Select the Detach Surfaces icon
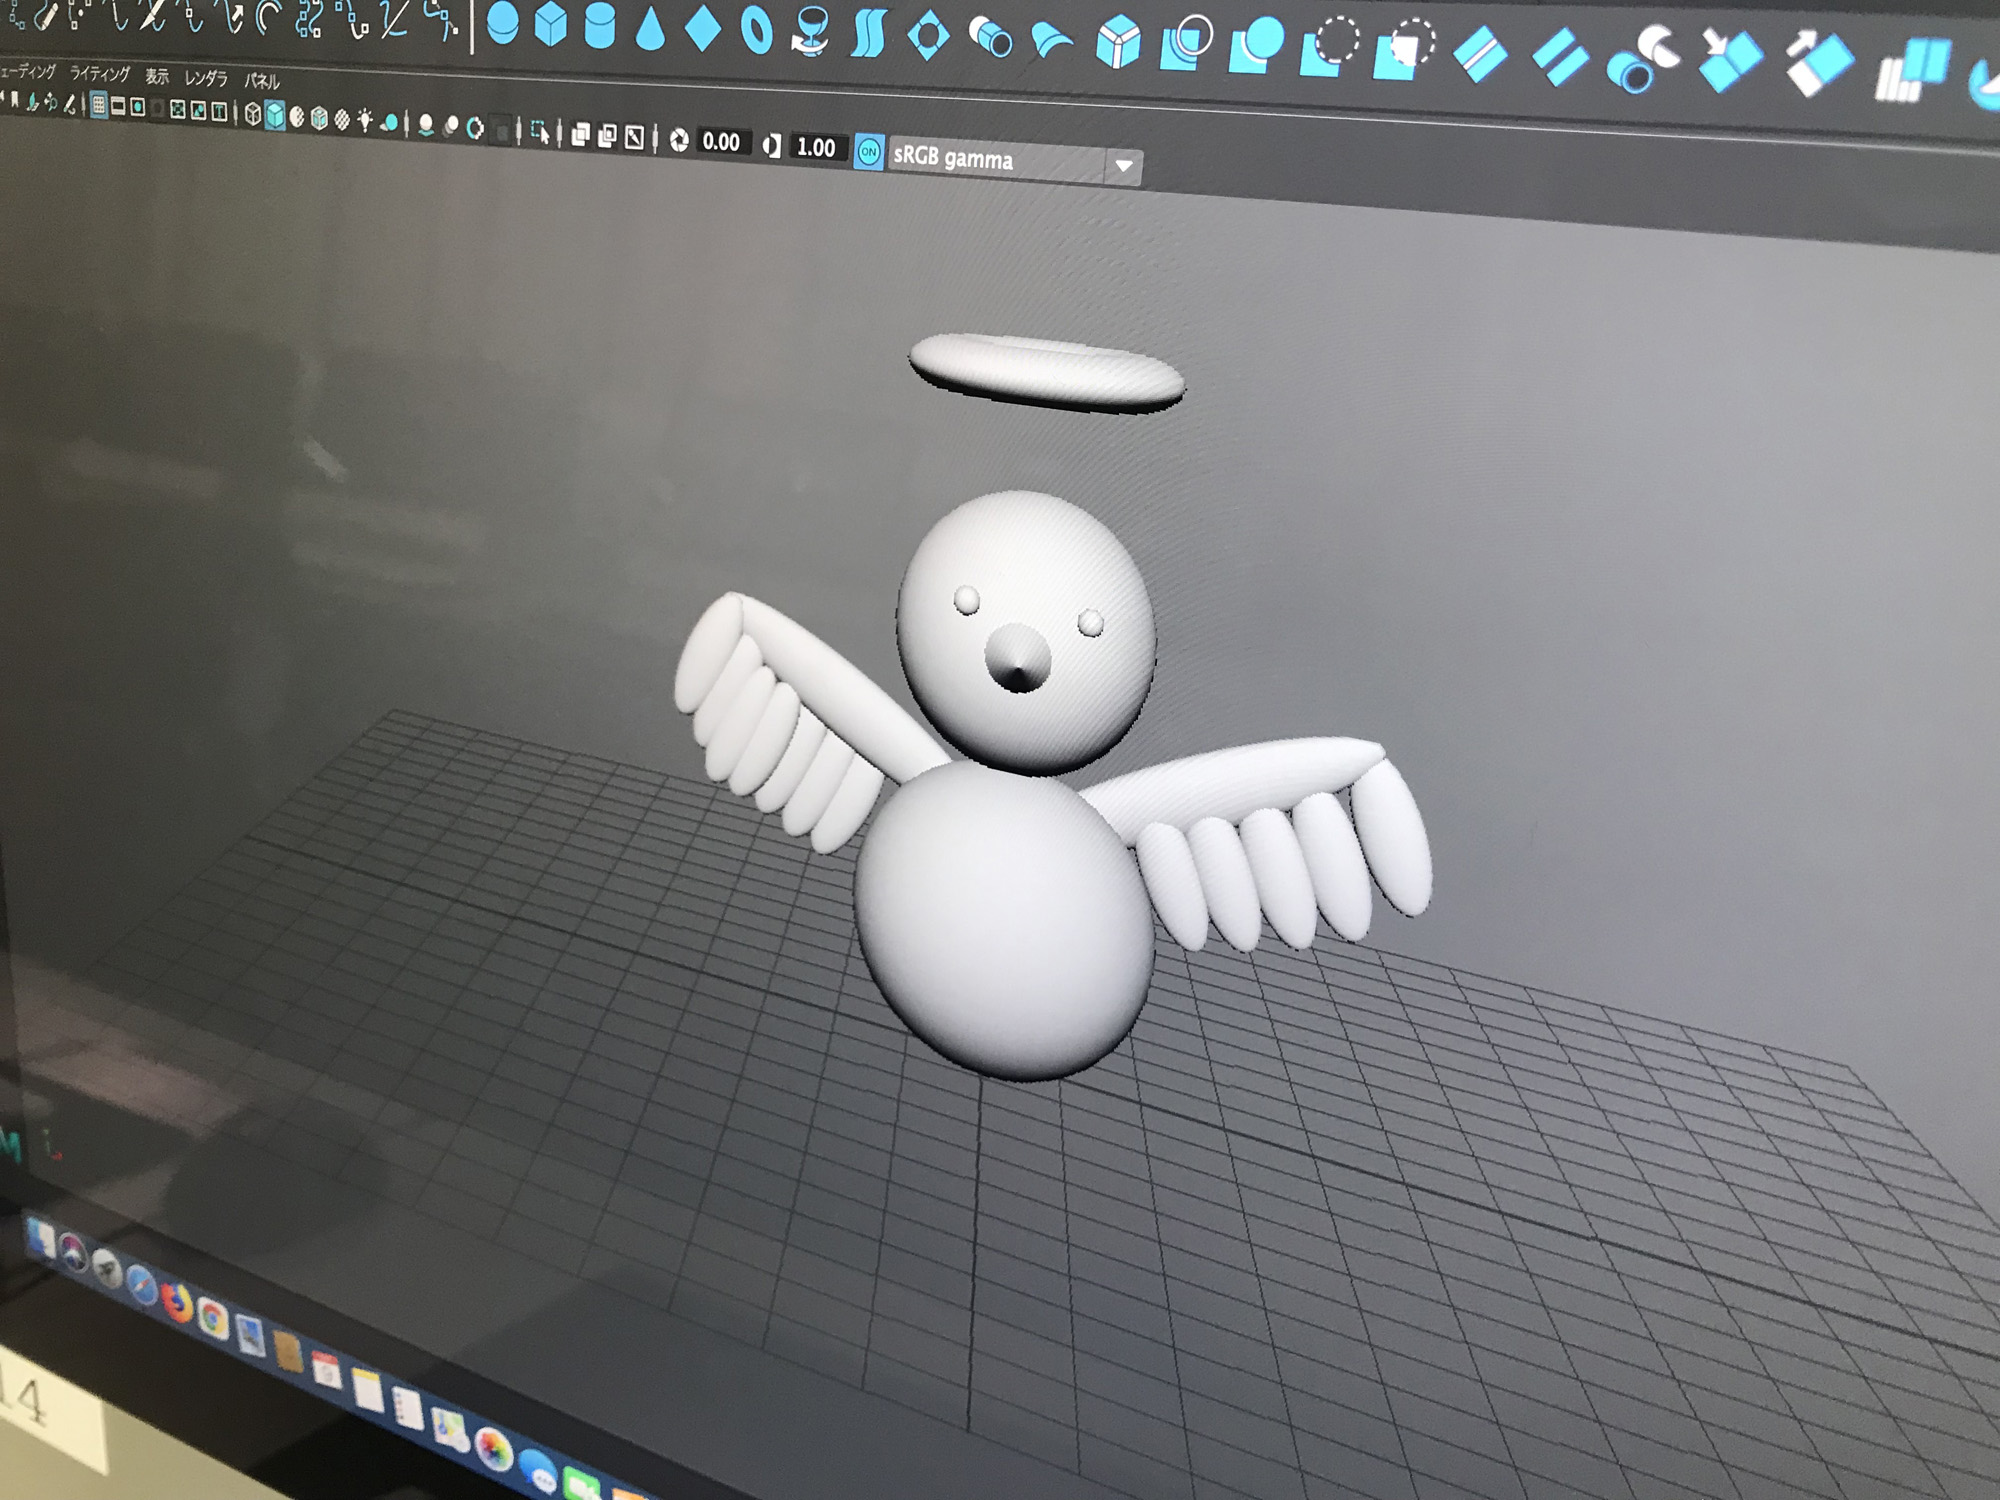 pyautogui.click(x=1560, y=58)
